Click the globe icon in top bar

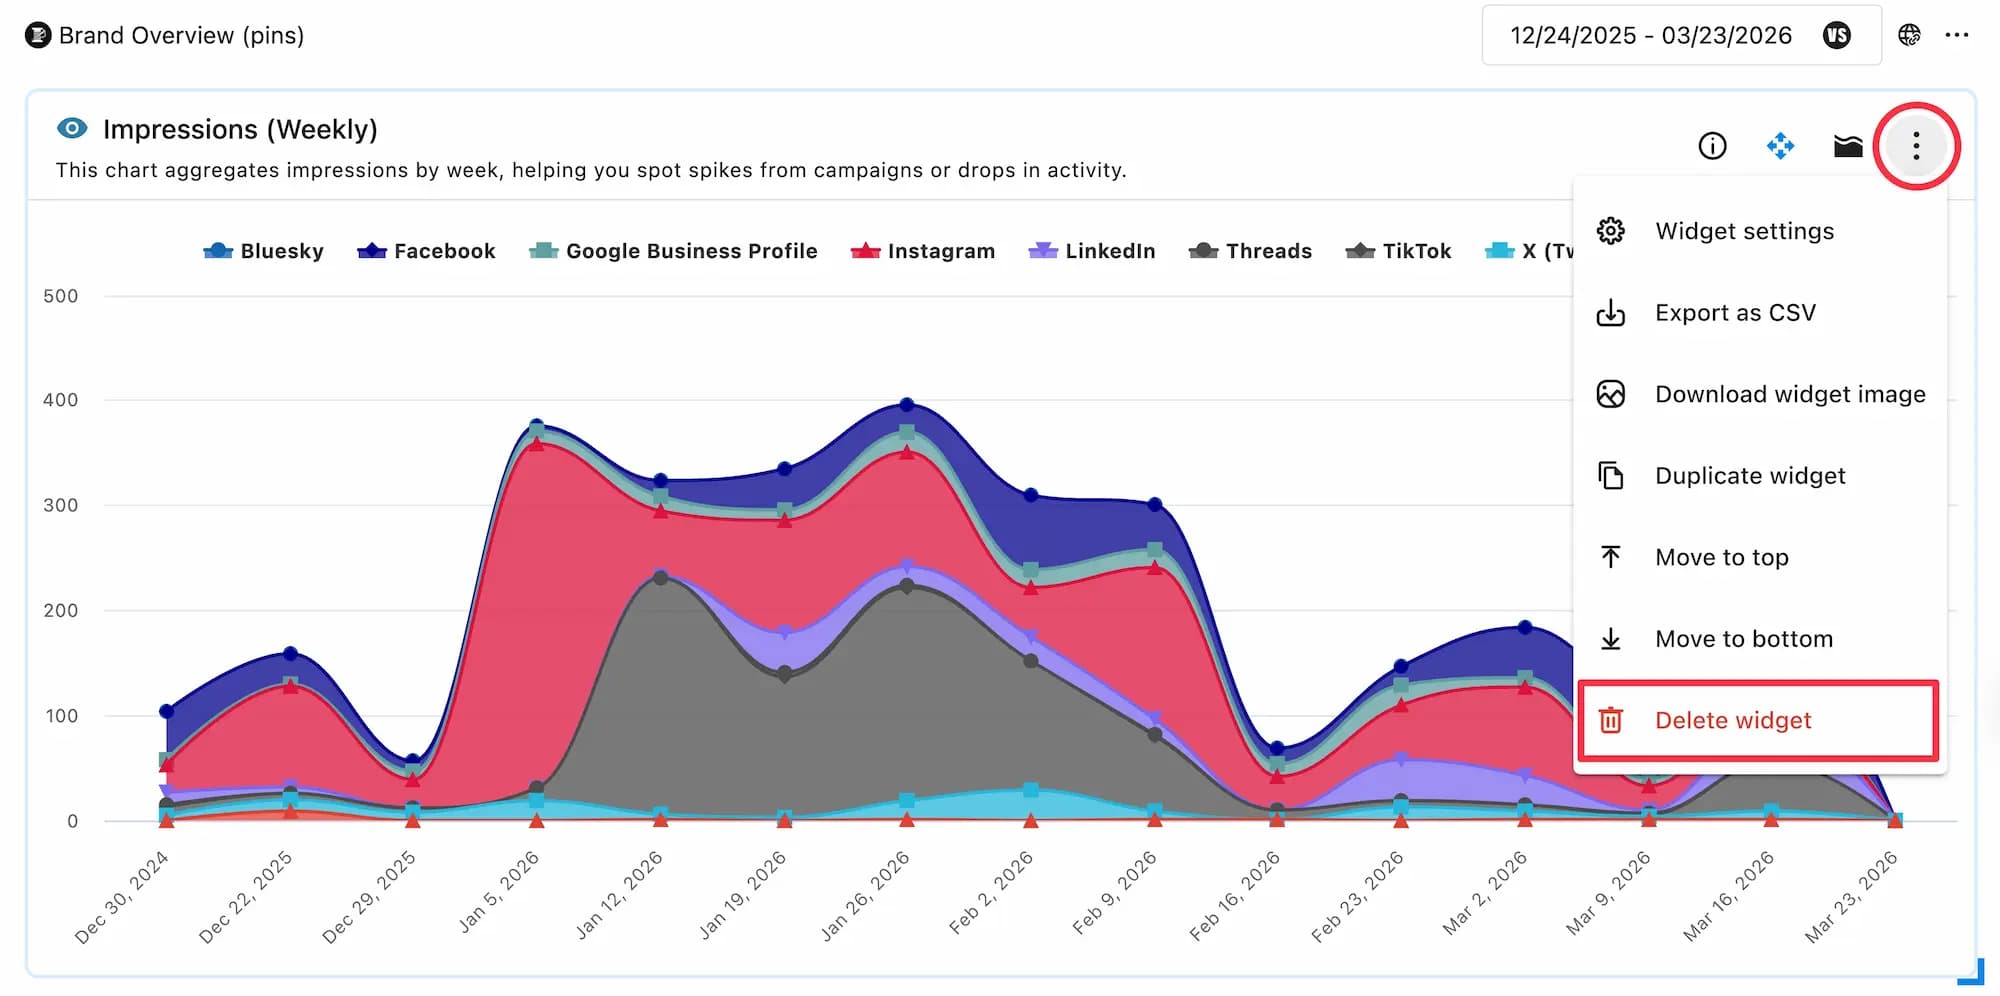(1909, 35)
